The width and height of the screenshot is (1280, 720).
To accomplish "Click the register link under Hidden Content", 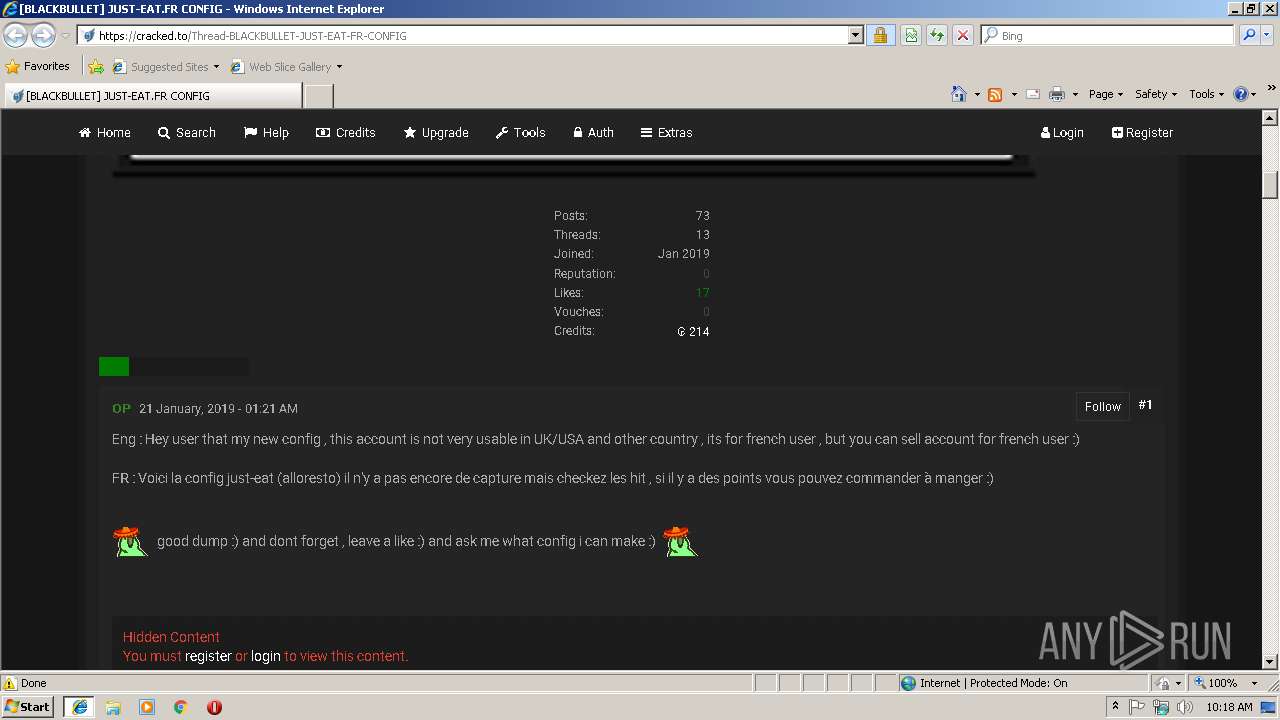I will 208,656.
